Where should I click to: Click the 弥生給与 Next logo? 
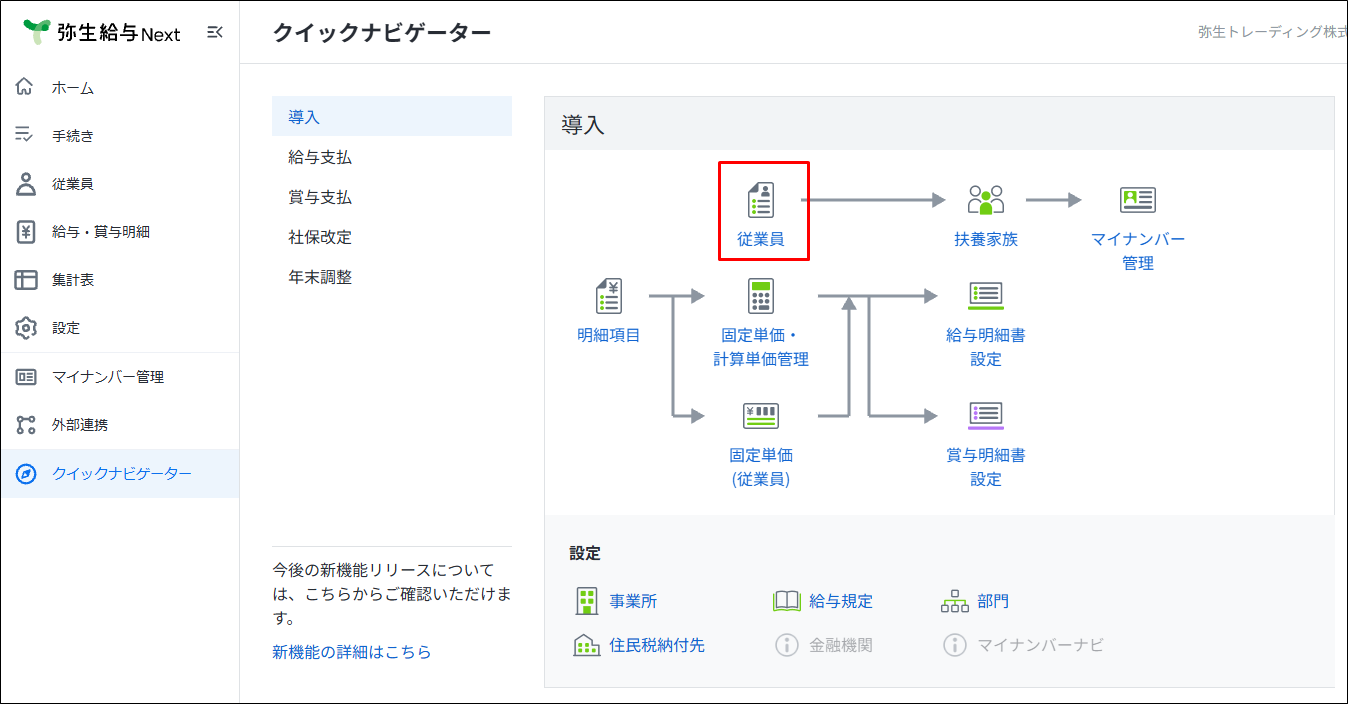point(102,33)
